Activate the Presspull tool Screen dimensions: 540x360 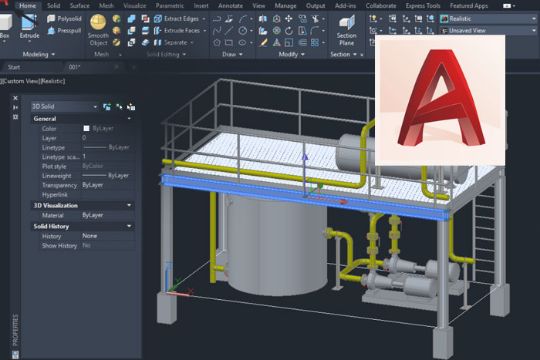point(64,31)
